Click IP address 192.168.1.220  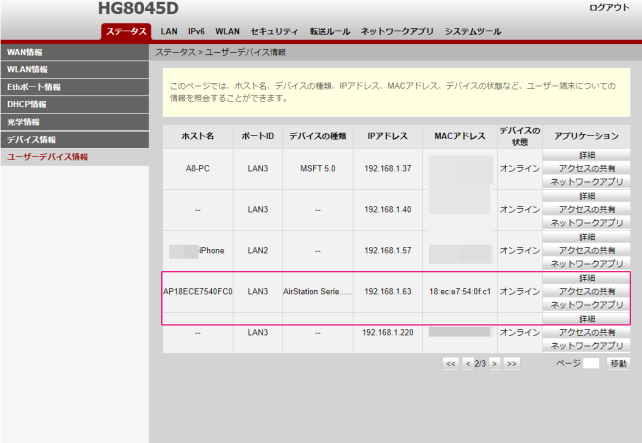(388, 332)
